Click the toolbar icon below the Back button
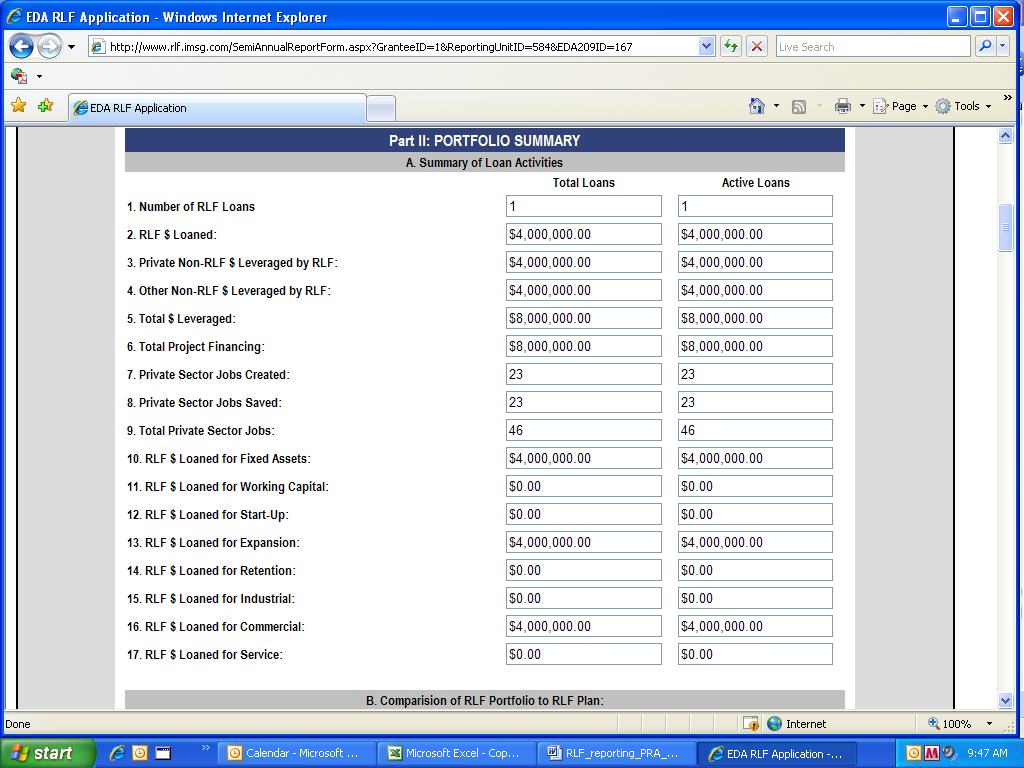Viewport: 1024px width, 768px height. (x=19, y=76)
